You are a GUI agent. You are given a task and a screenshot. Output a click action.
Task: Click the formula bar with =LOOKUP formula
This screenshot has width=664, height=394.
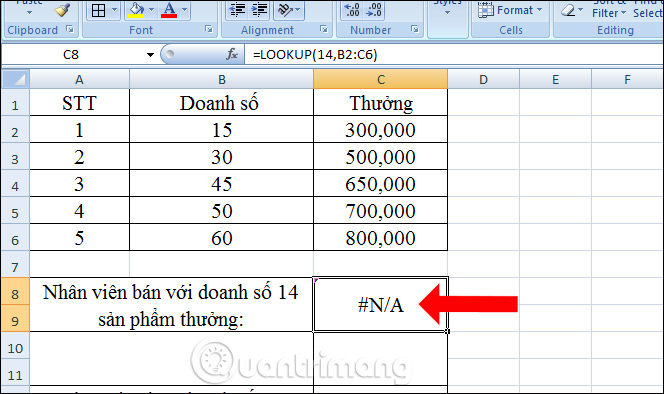click(x=454, y=55)
